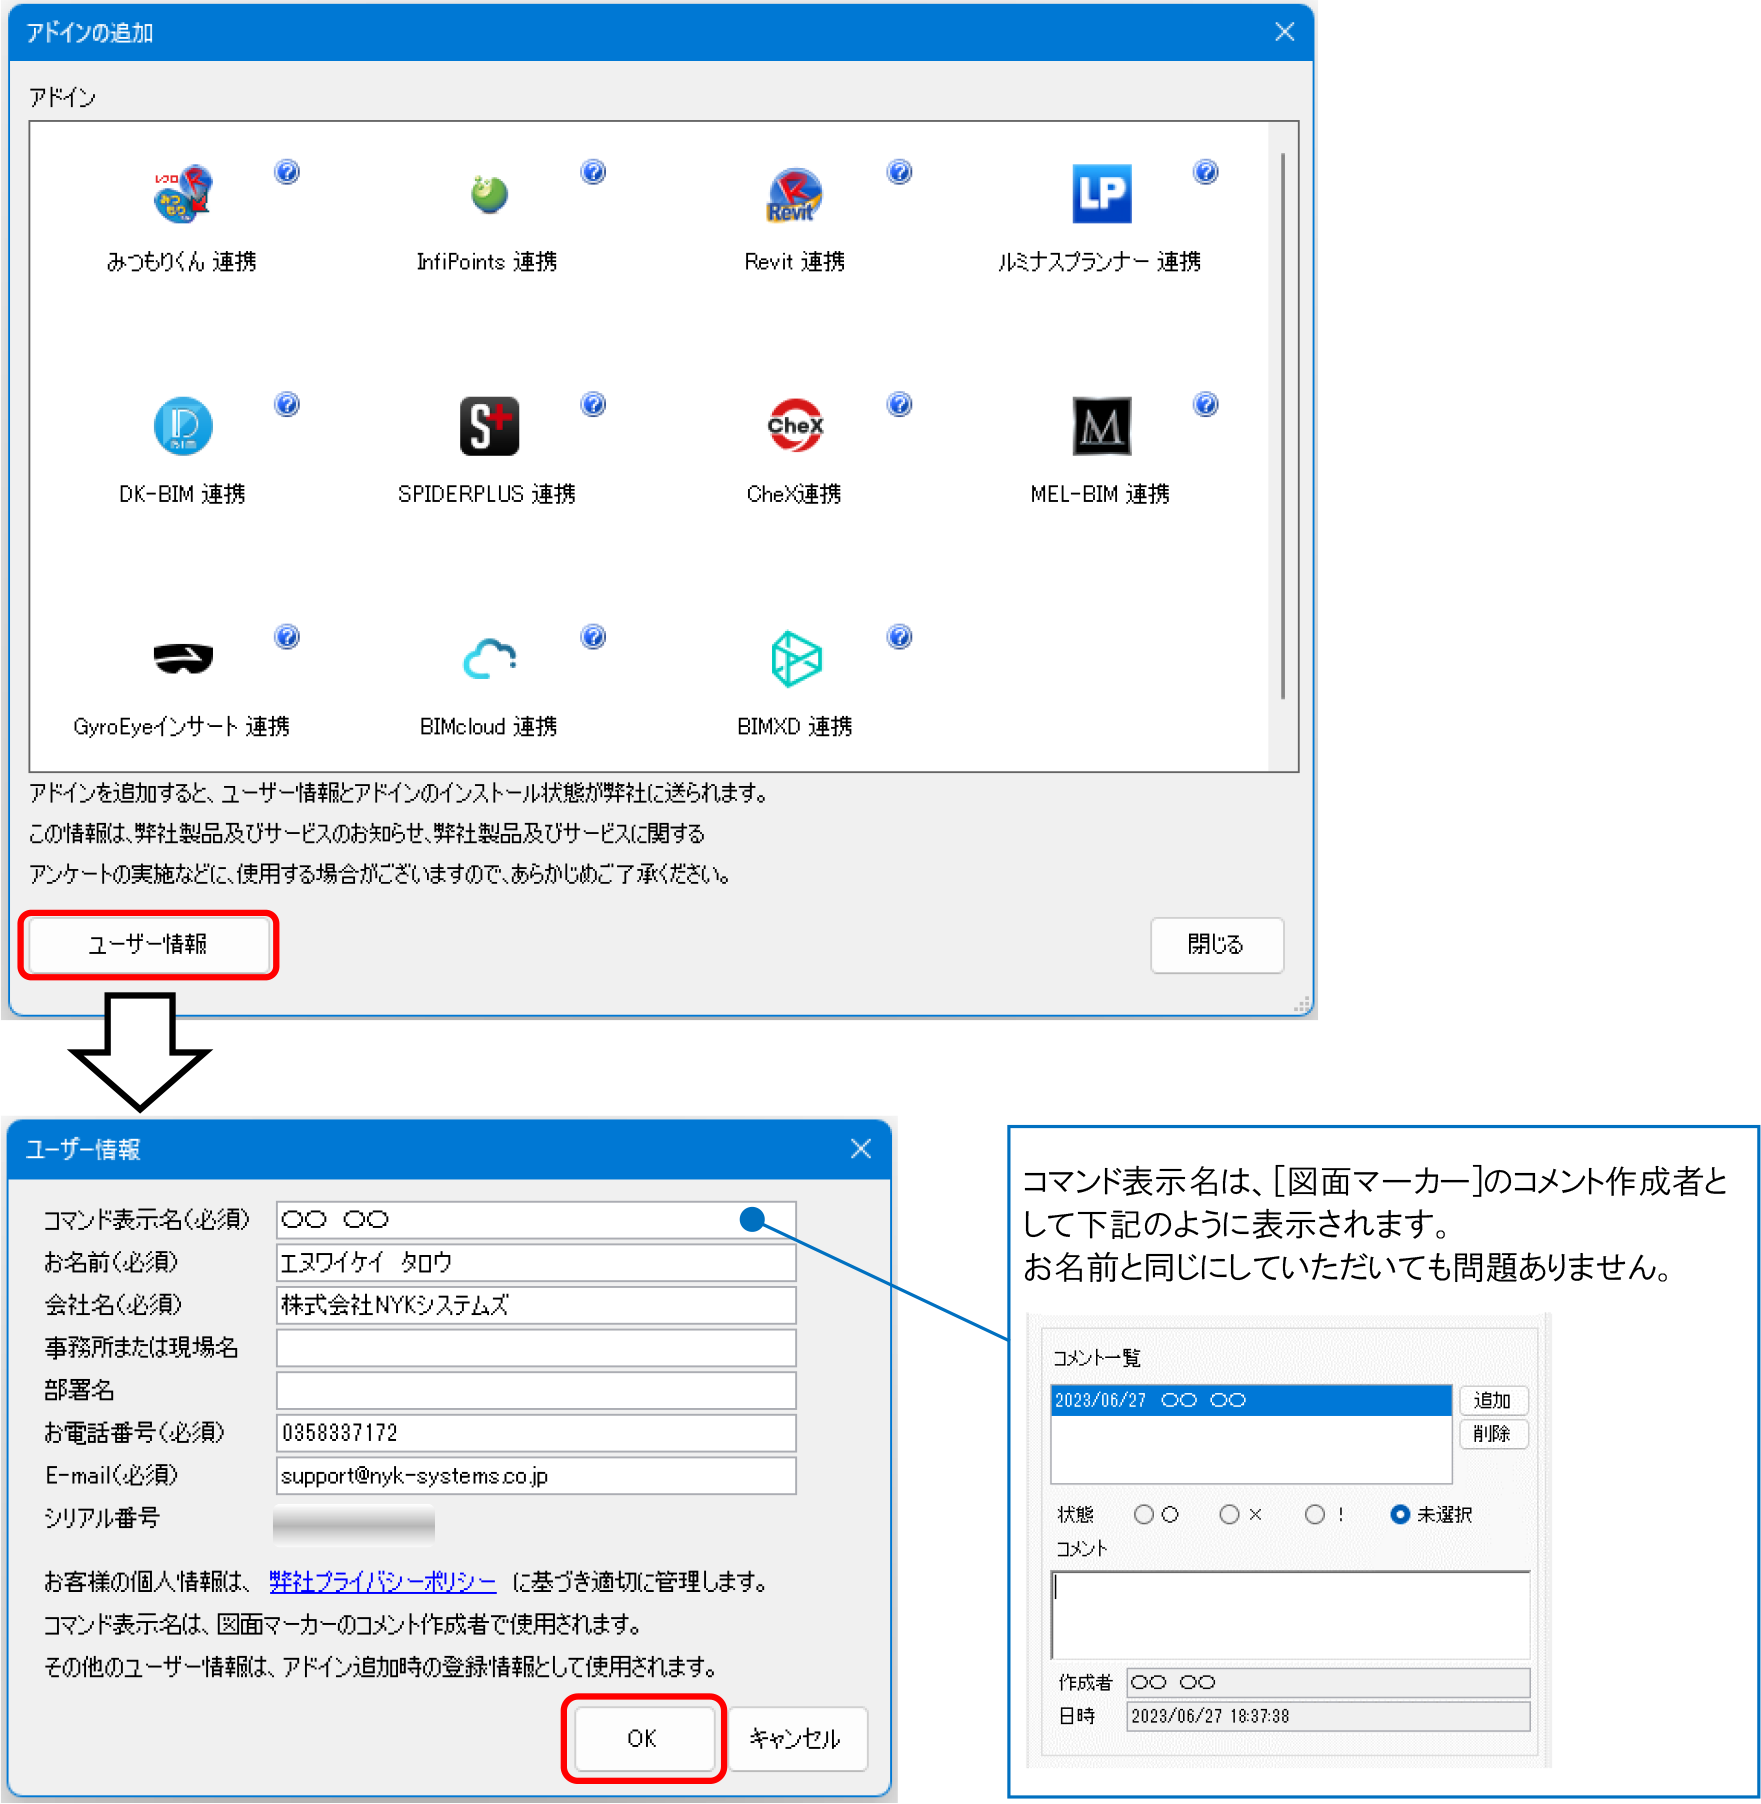
Task: Select the GyroEyeインサート 連携 add-in icon
Action: click(x=183, y=658)
